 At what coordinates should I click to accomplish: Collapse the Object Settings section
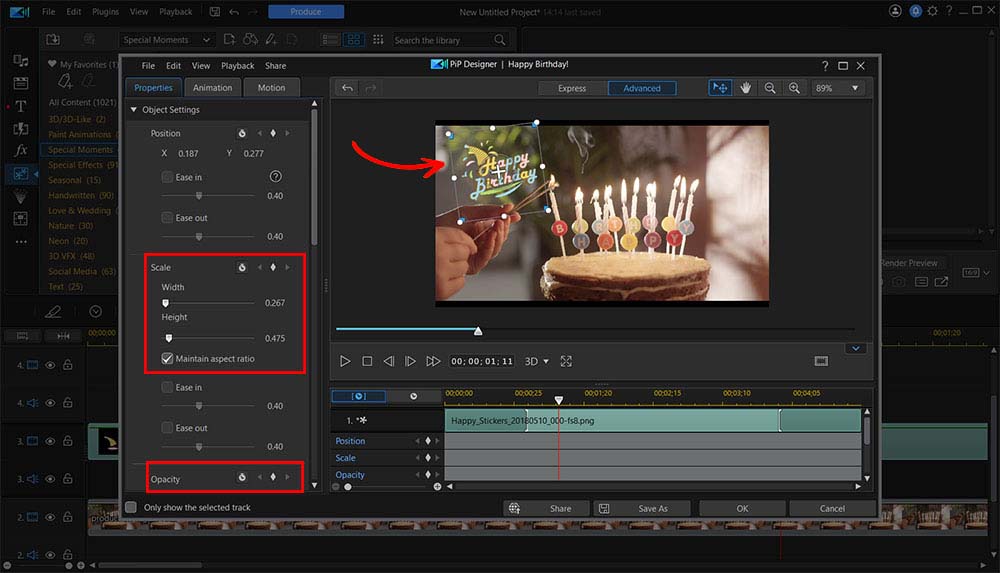click(x=134, y=110)
